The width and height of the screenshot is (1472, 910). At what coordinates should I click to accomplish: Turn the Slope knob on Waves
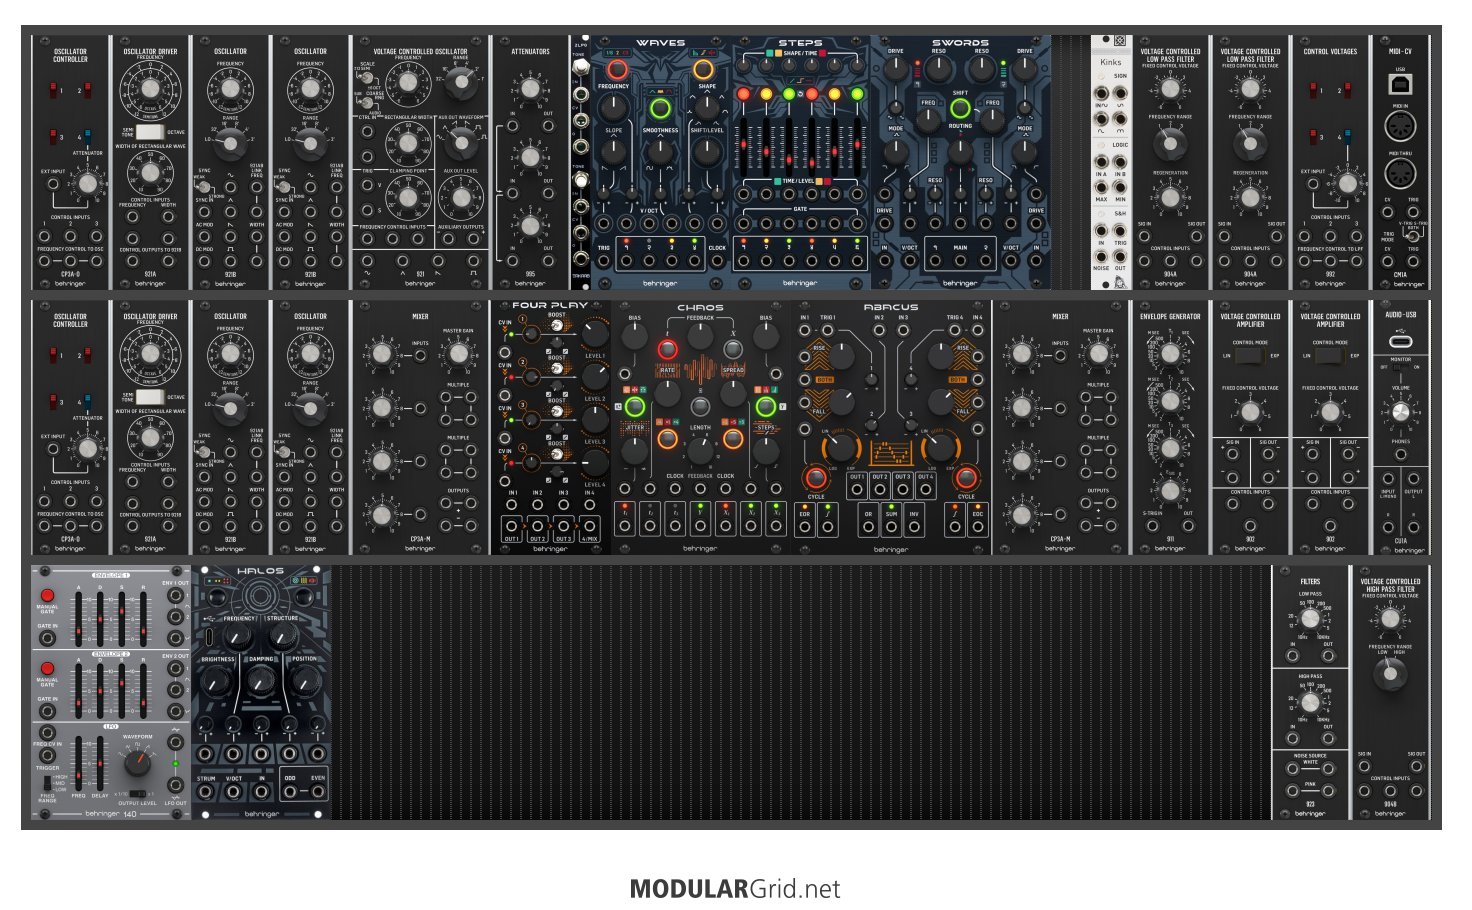614,152
